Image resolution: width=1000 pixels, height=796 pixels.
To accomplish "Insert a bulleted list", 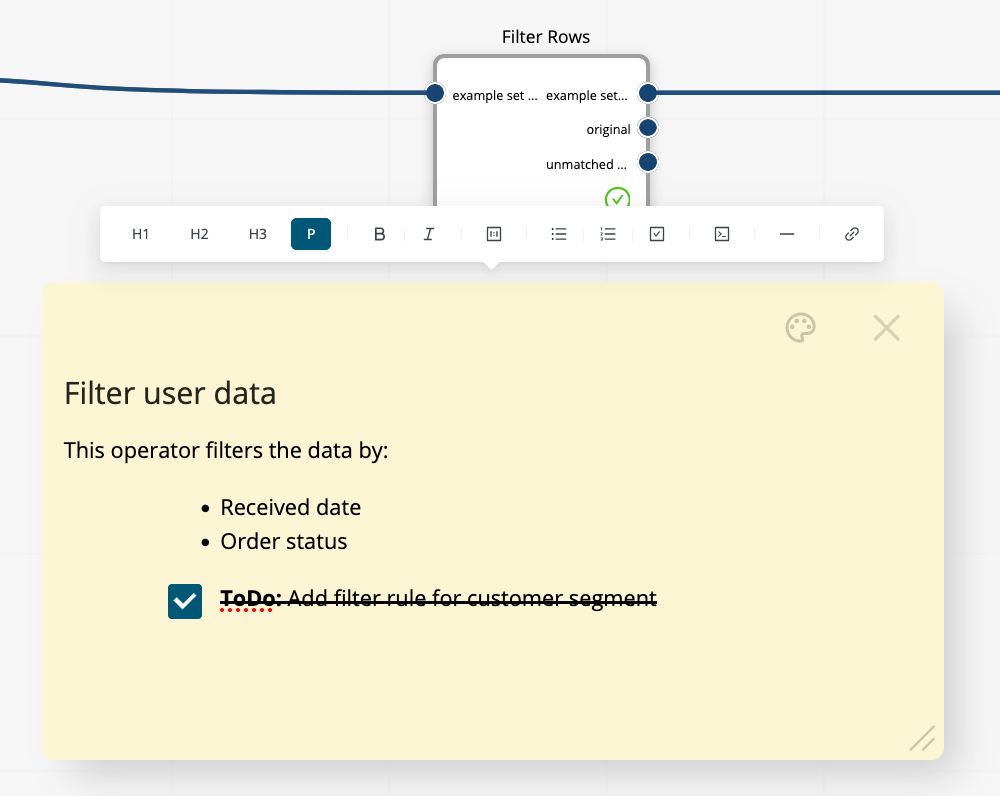I will (558, 234).
